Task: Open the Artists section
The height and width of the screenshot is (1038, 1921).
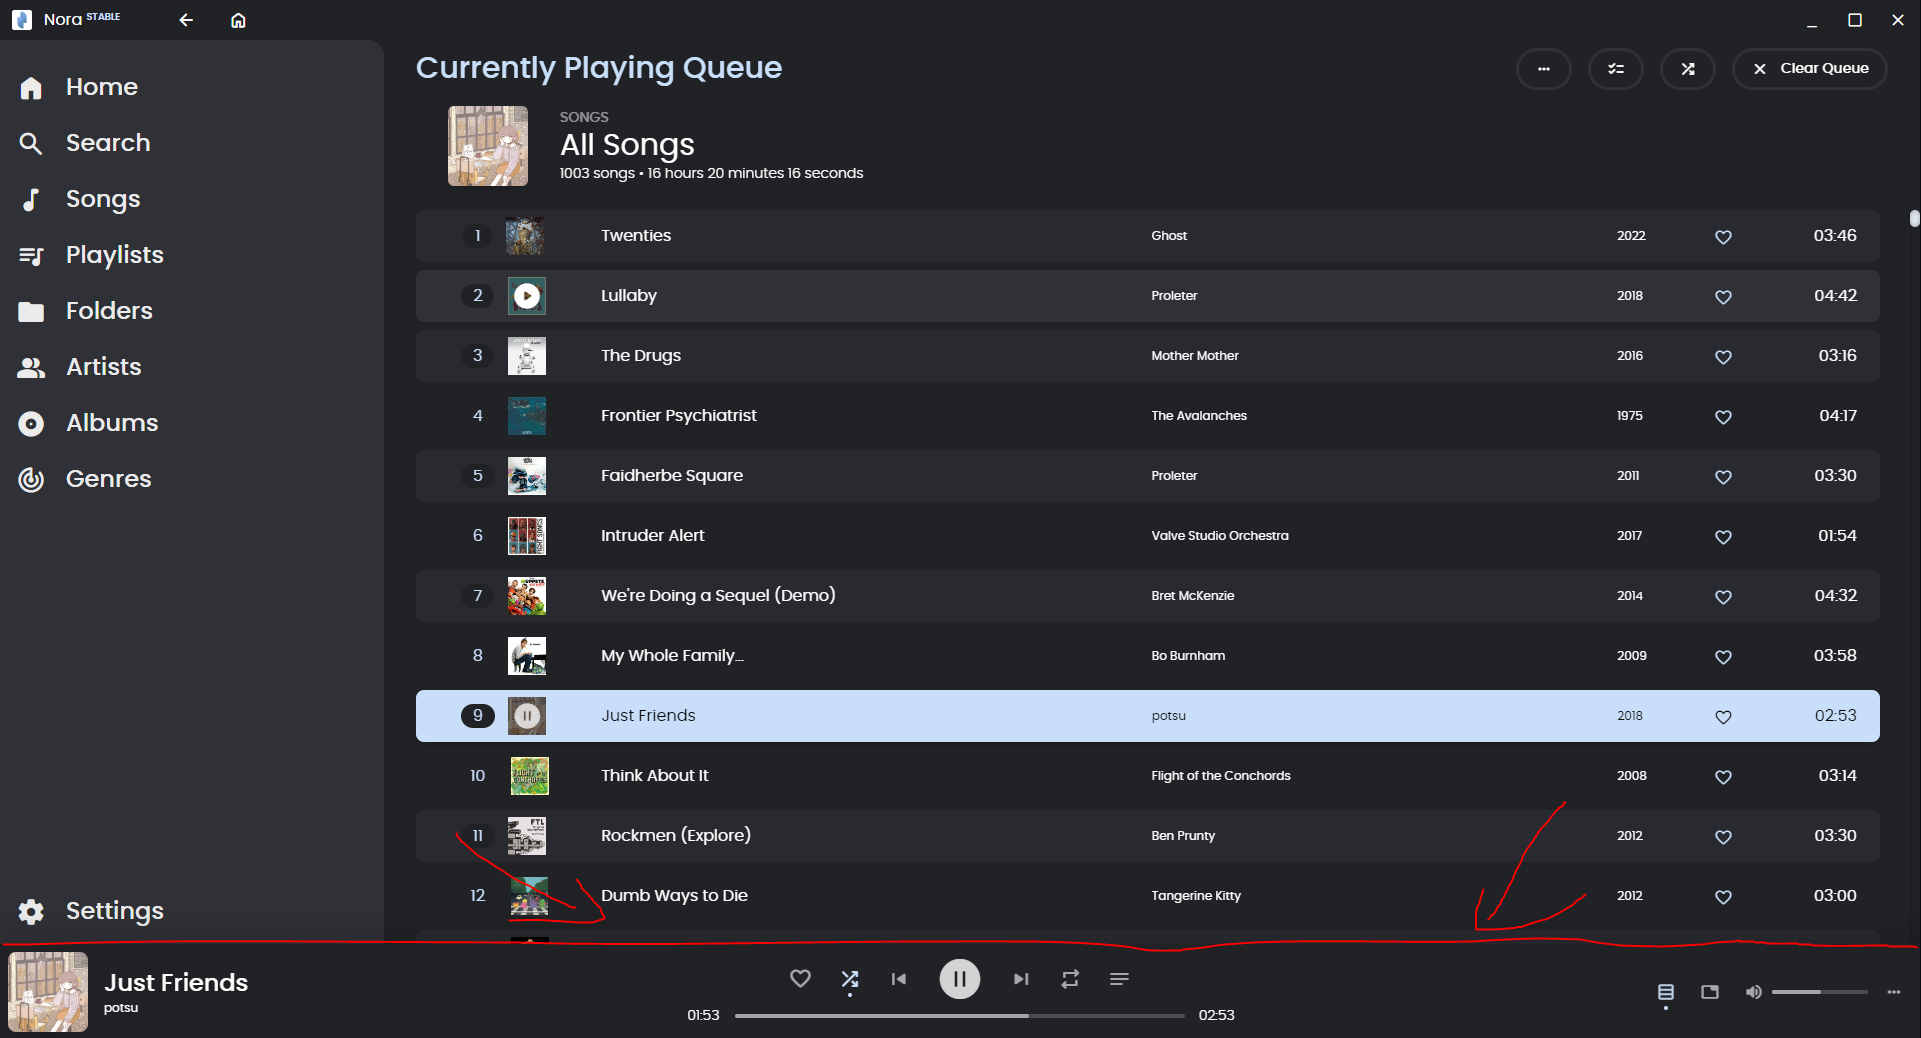Action: [103, 366]
